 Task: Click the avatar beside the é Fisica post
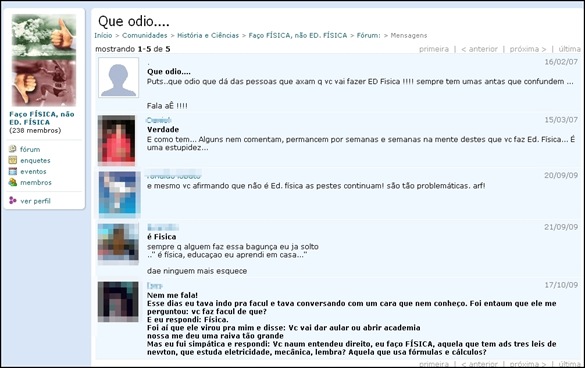pyautogui.click(x=118, y=243)
